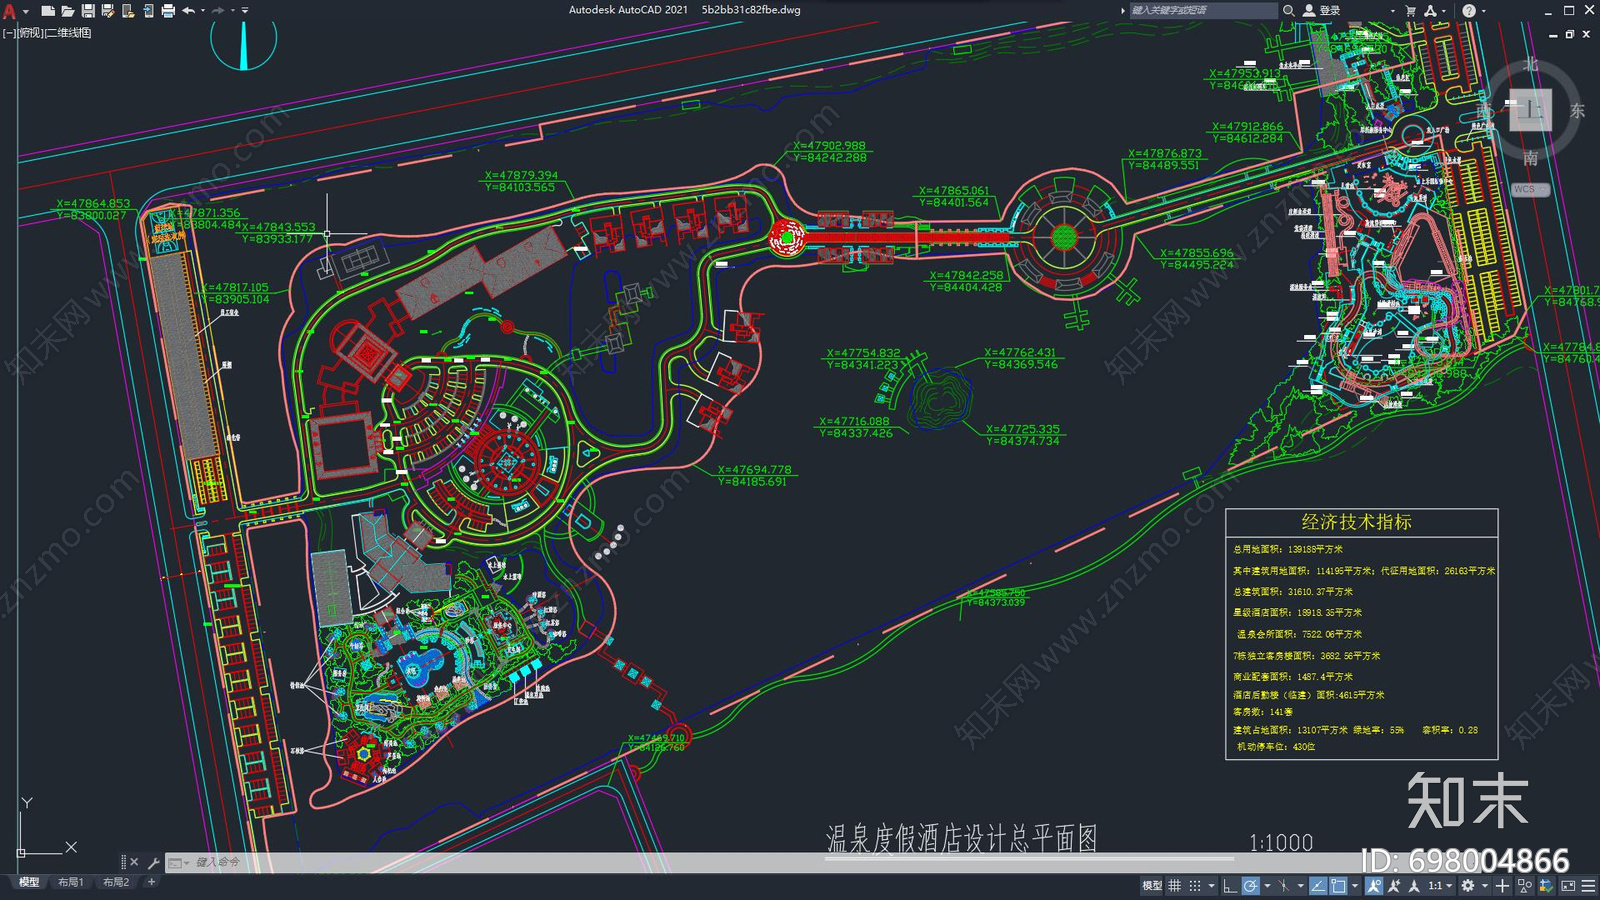Viewport: 1600px width, 900px height.
Task: Switch to the 布局2 layout tab
Action: pyautogui.click(x=116, y=882)
